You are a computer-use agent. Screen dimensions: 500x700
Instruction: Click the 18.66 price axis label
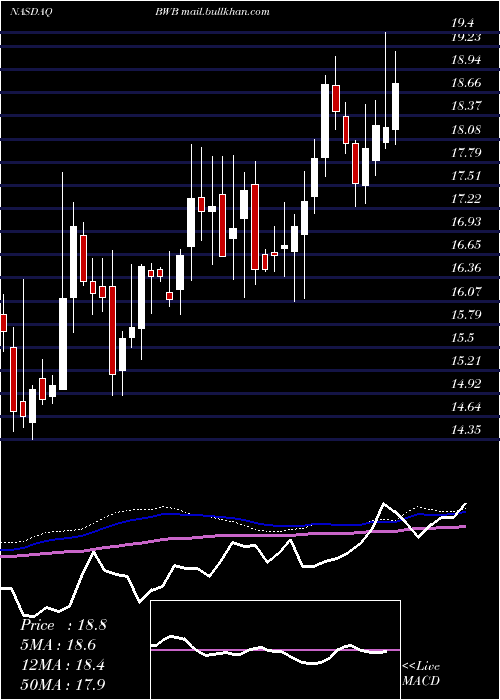(466, 83)
